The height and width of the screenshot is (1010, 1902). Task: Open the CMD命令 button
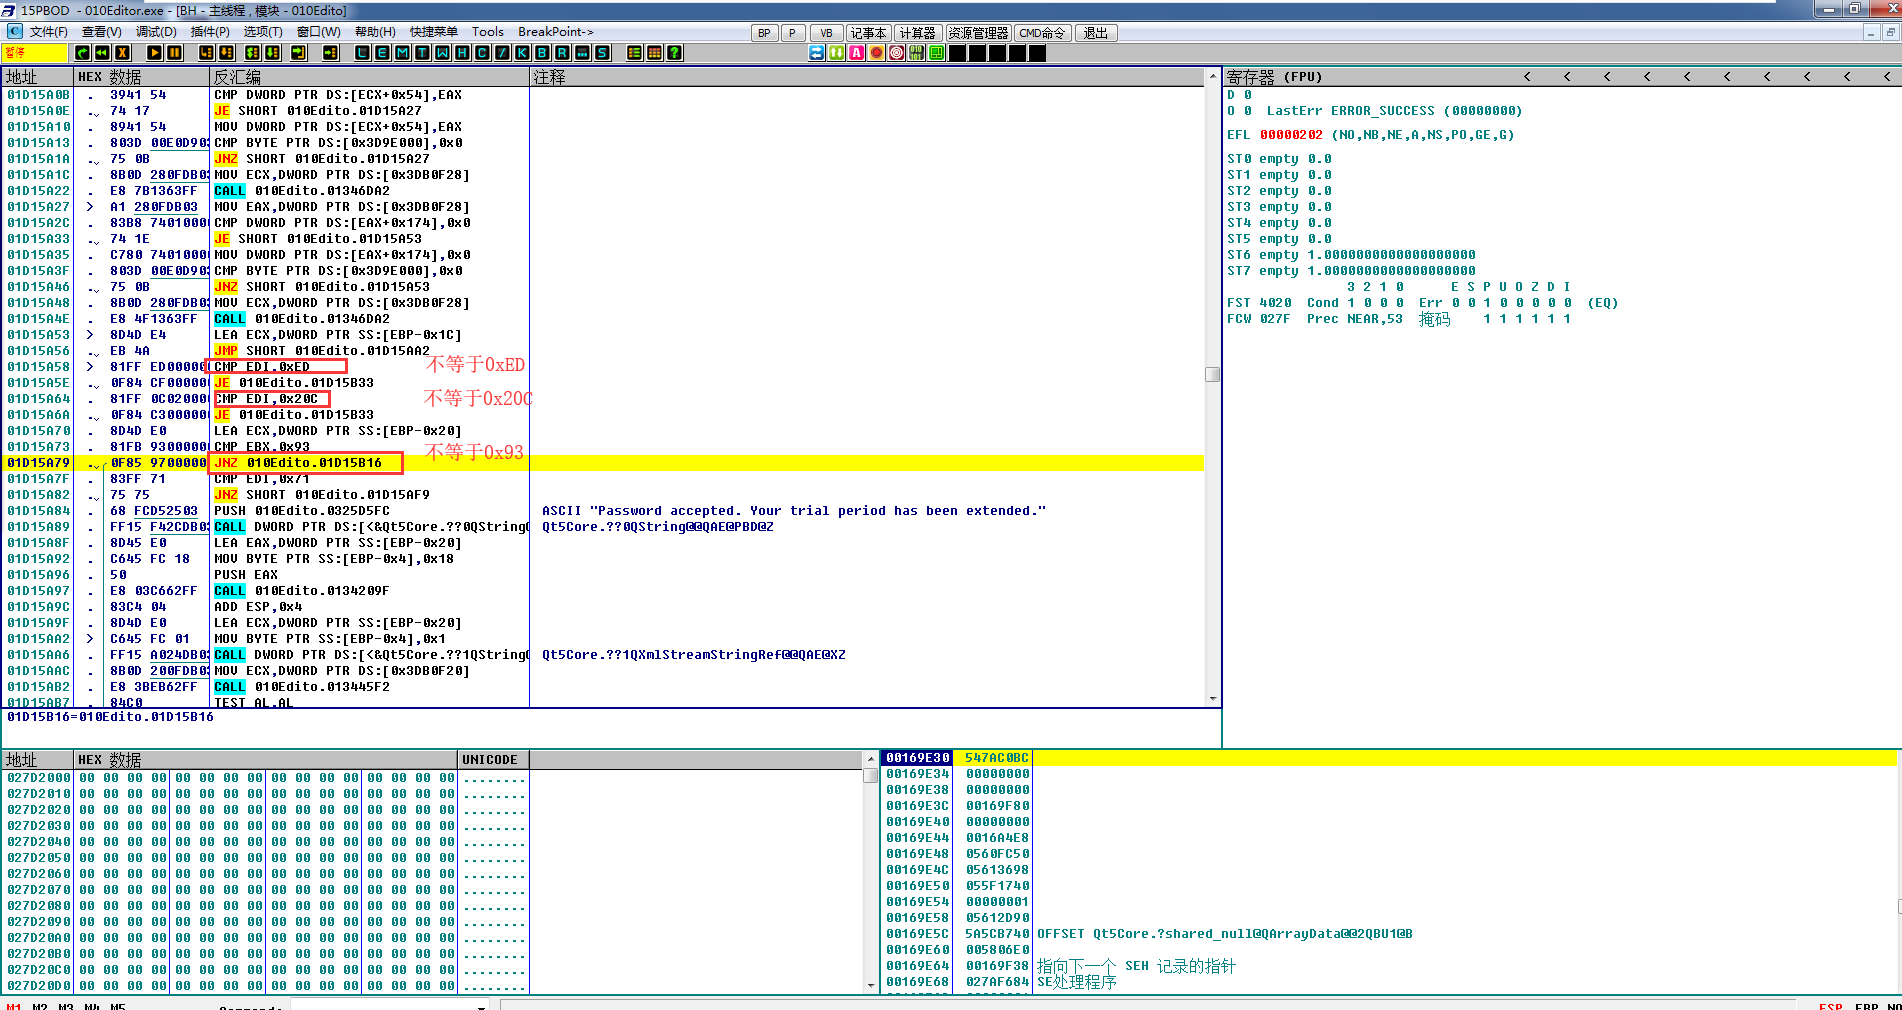(1042, 33)
